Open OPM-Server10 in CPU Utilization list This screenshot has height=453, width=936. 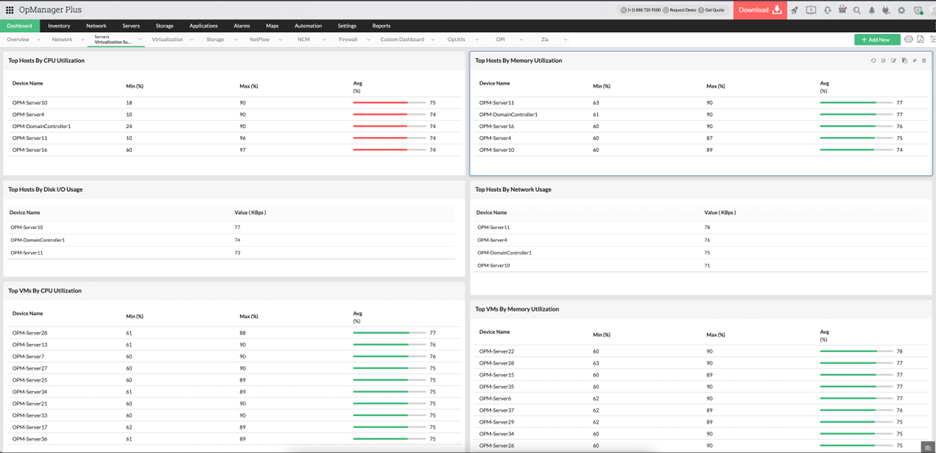tap(30, 103)
